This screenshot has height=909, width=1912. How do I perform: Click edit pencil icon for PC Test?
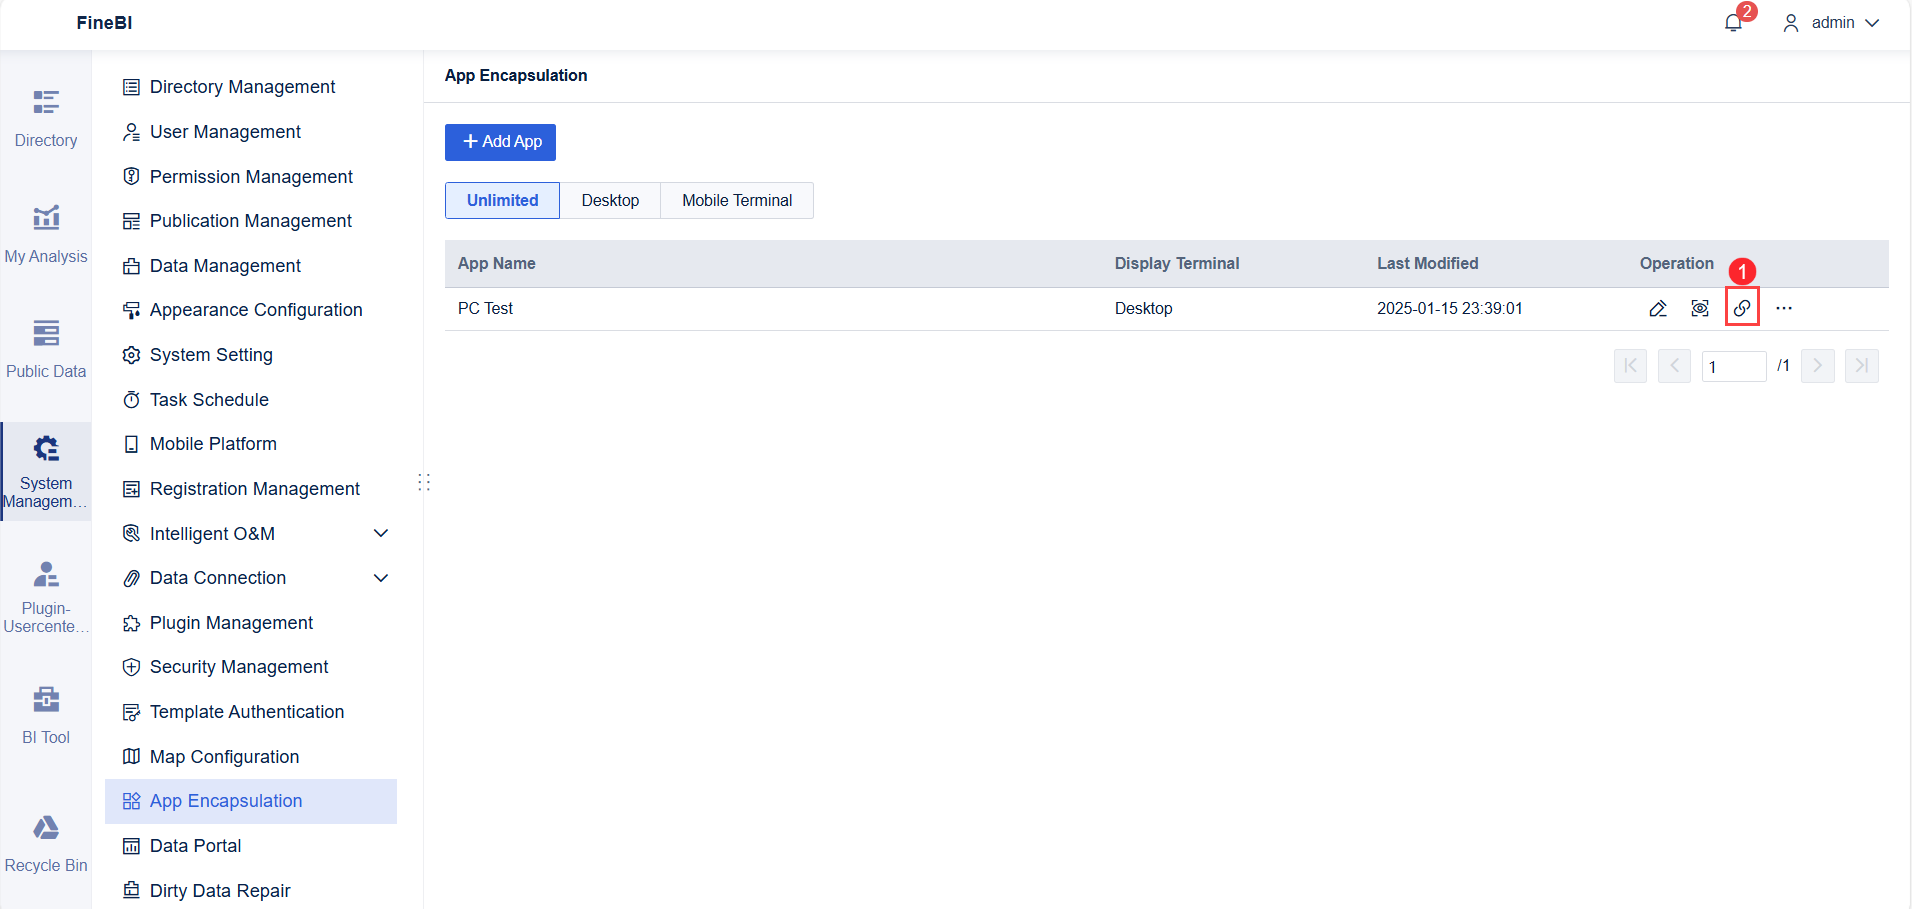1658,308
